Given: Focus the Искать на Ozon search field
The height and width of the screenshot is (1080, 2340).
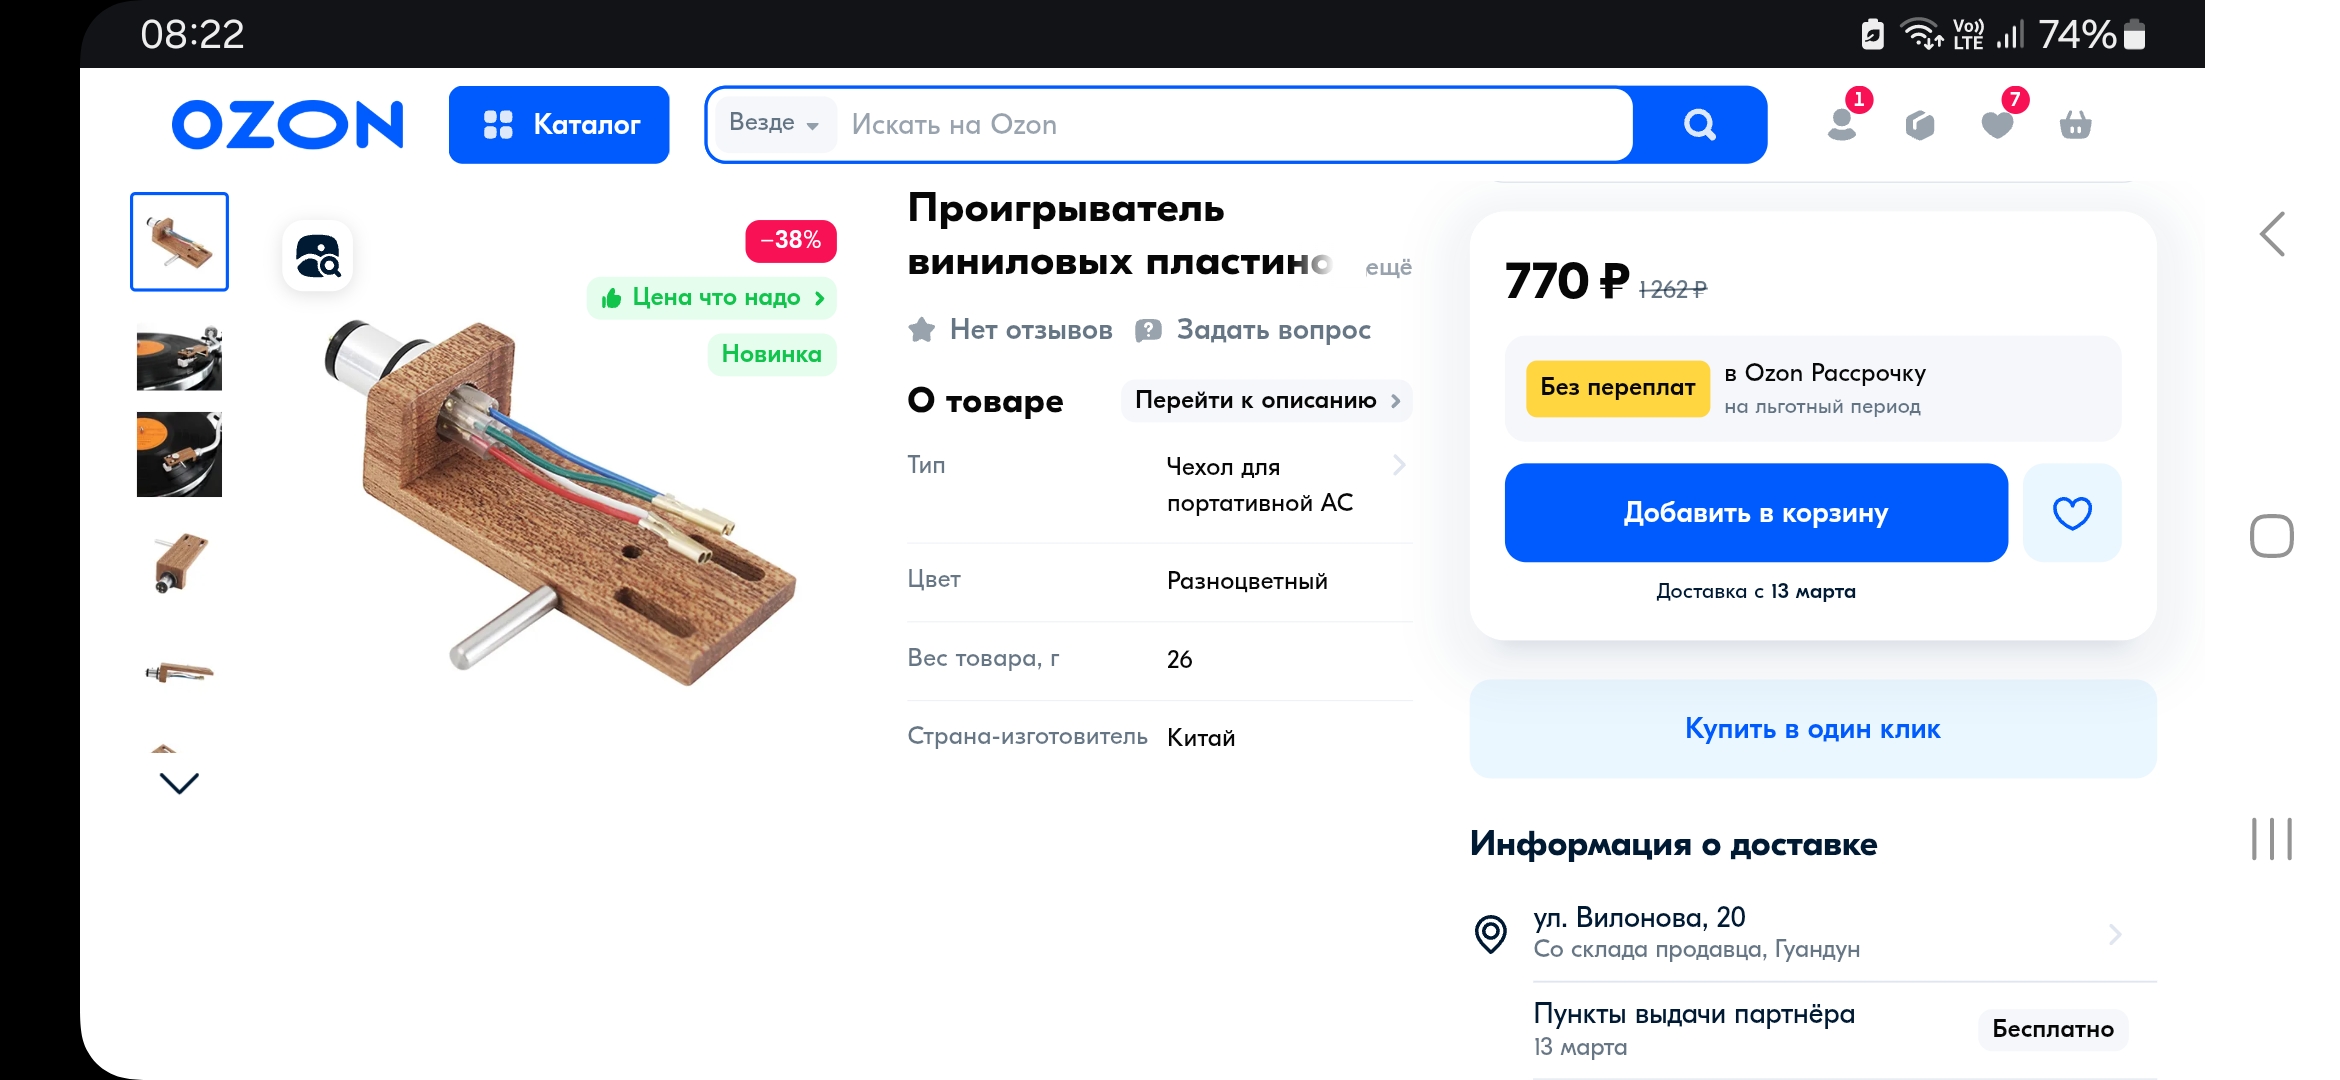Looking at the screenshot, I should pos(1235,125).
